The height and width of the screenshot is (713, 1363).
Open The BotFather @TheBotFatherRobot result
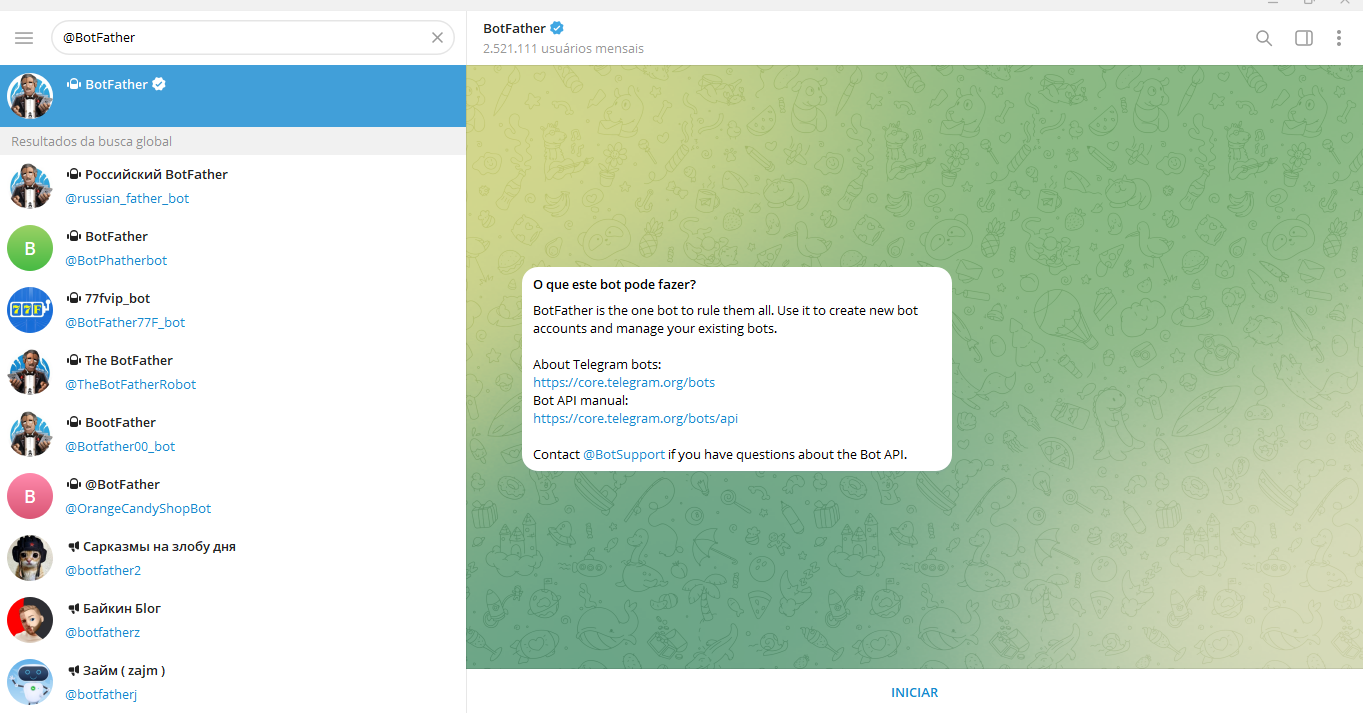(x=233, y=372)
